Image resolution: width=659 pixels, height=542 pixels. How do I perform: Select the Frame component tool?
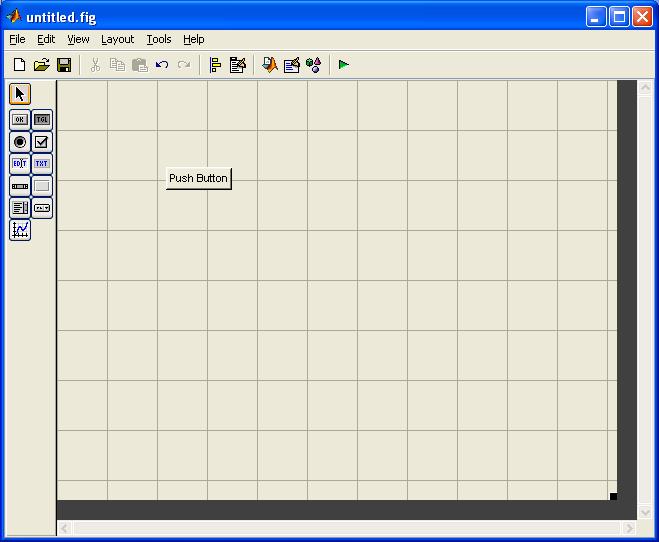[x=42, y=186]
